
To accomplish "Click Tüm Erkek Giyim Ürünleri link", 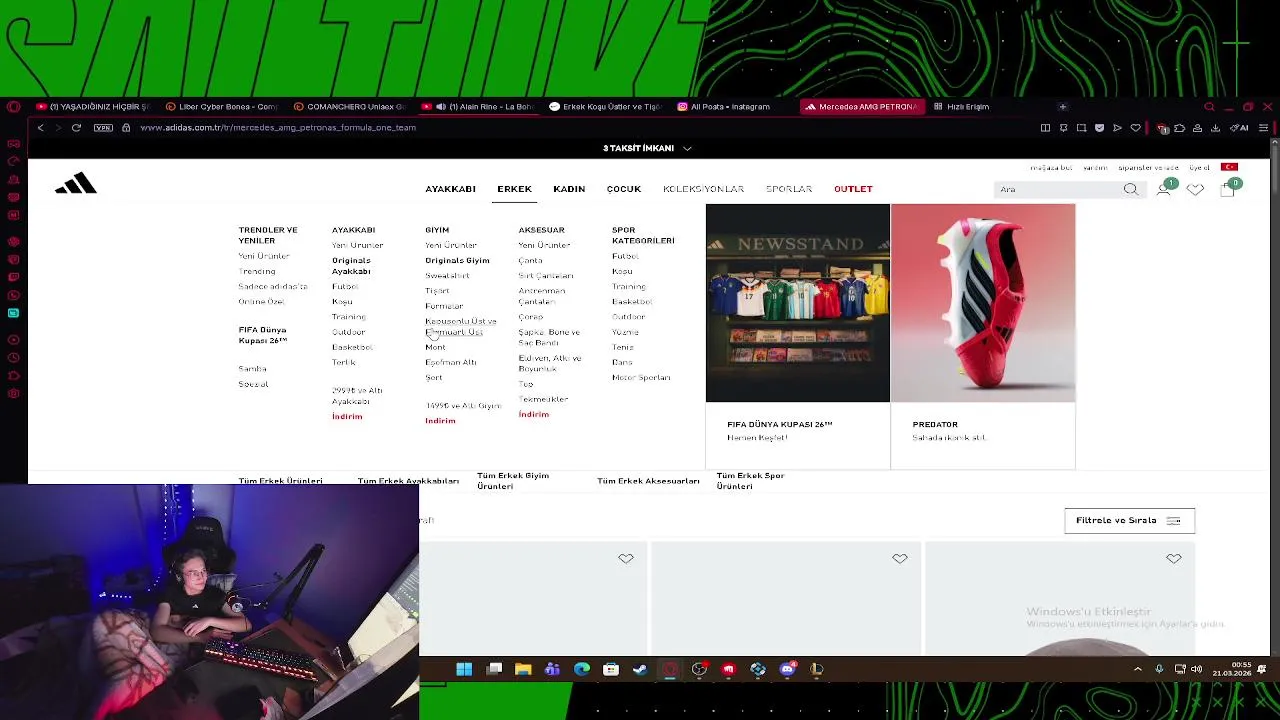I will 513,481.
